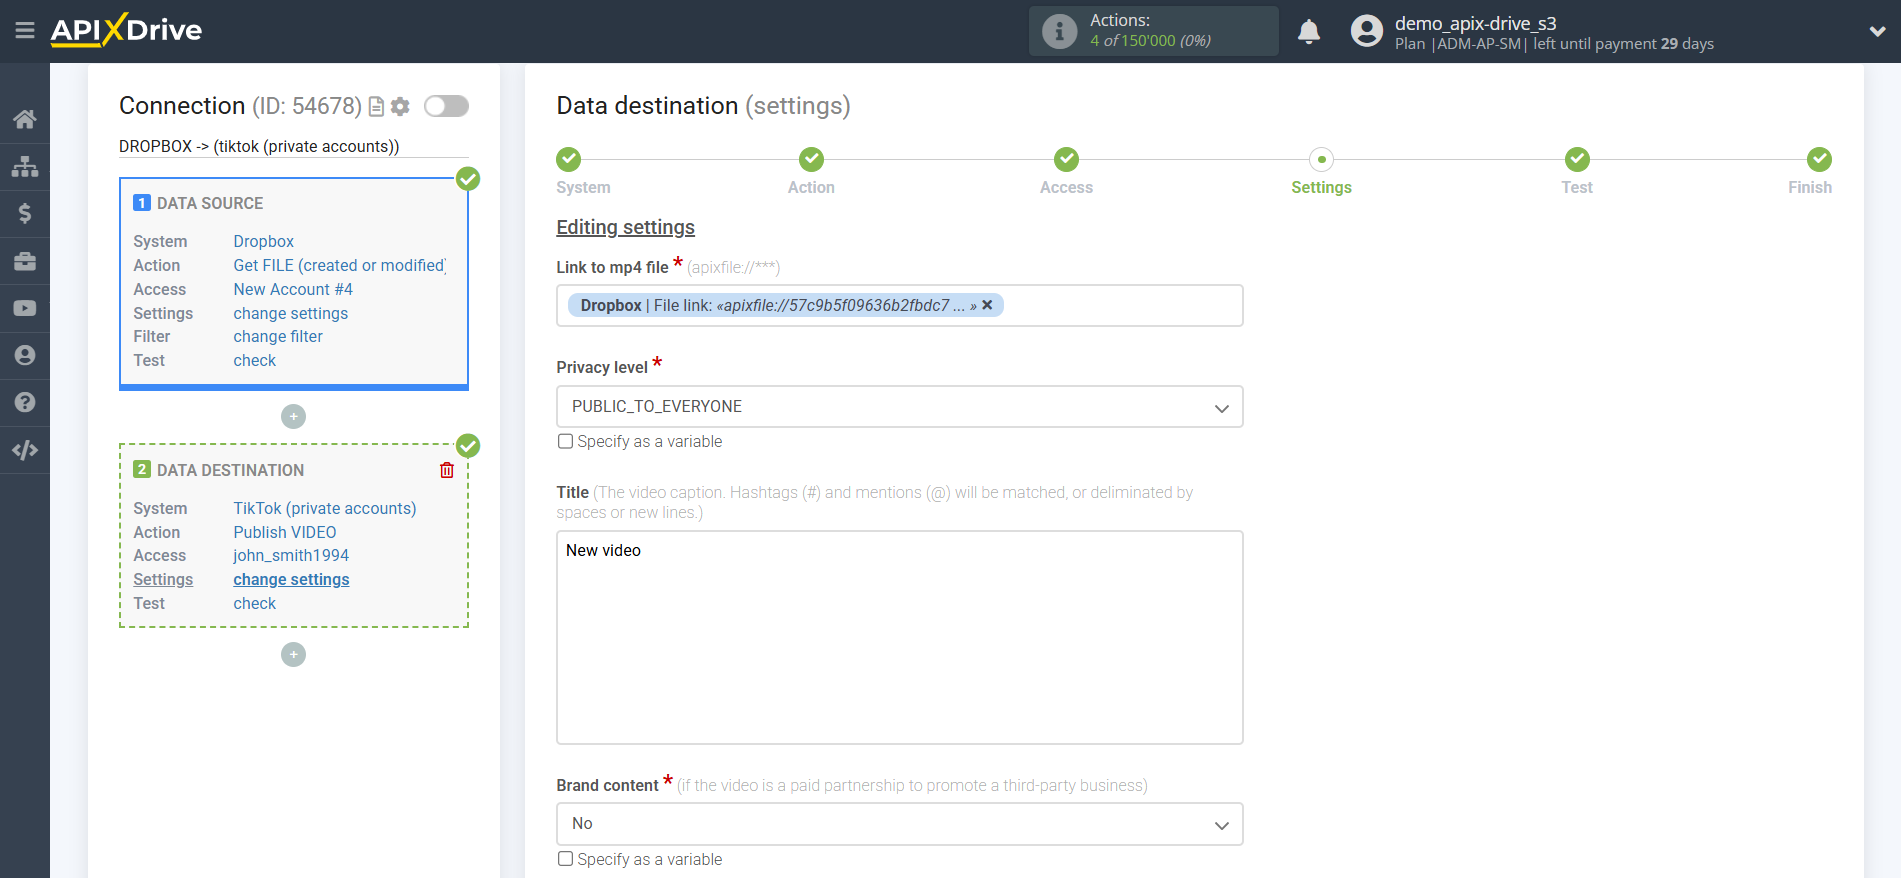The width and height of the screenshot is (1901, 878).
Task: Open the help question mark sidebar icon
Action: tap(25, 402)
